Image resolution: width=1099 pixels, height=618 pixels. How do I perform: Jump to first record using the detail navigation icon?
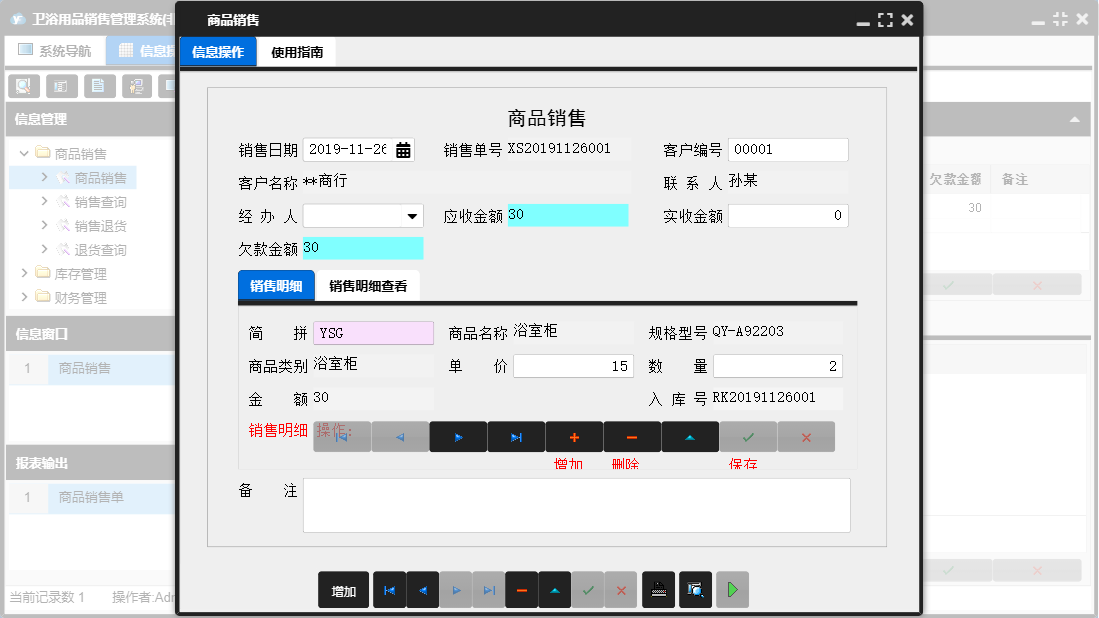click(x=341, y=436)
